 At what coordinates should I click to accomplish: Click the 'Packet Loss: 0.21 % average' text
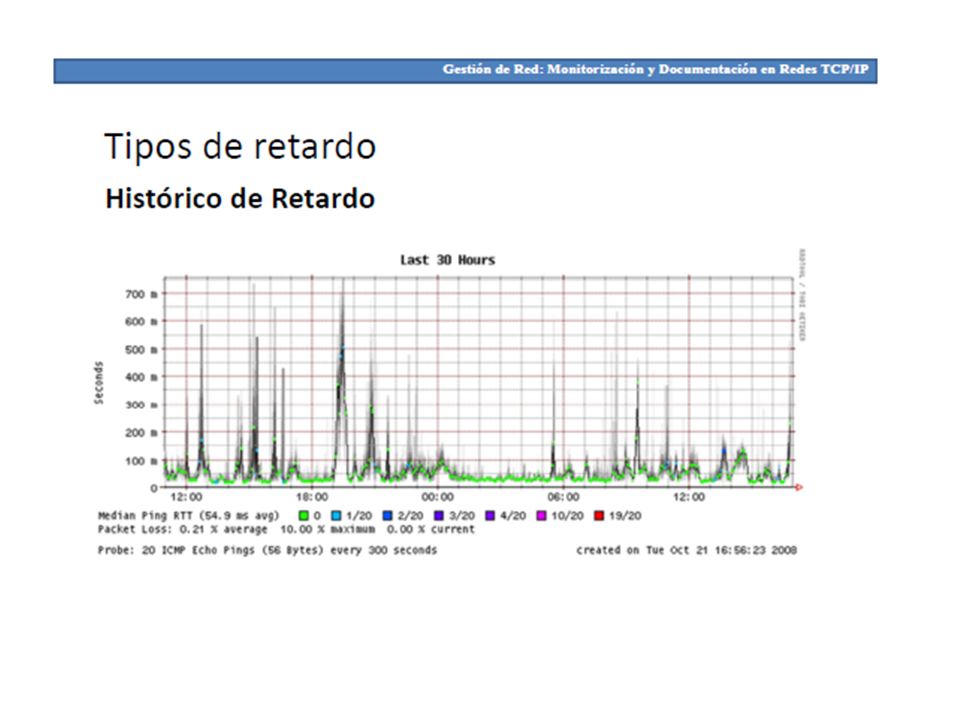point(182,529)
